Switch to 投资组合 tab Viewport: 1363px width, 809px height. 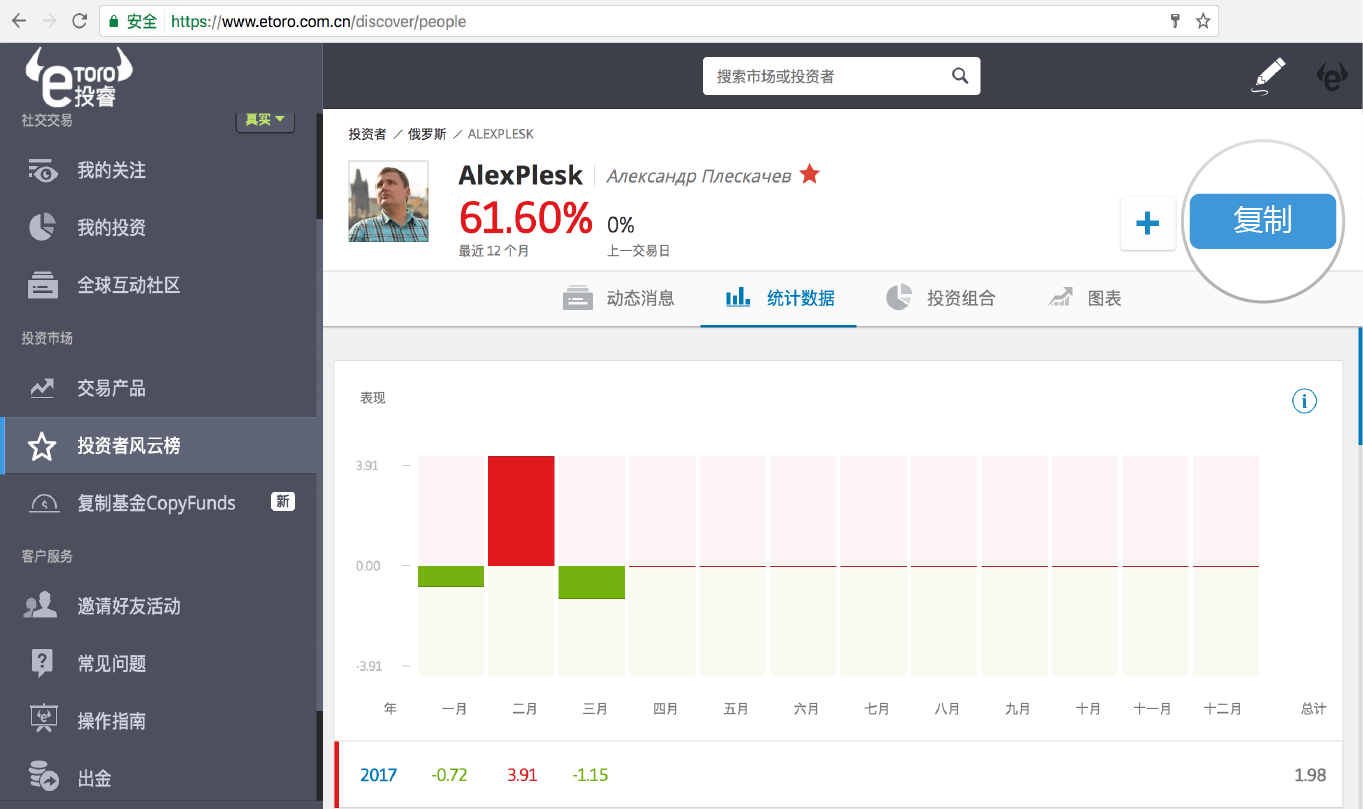(941, 298)
